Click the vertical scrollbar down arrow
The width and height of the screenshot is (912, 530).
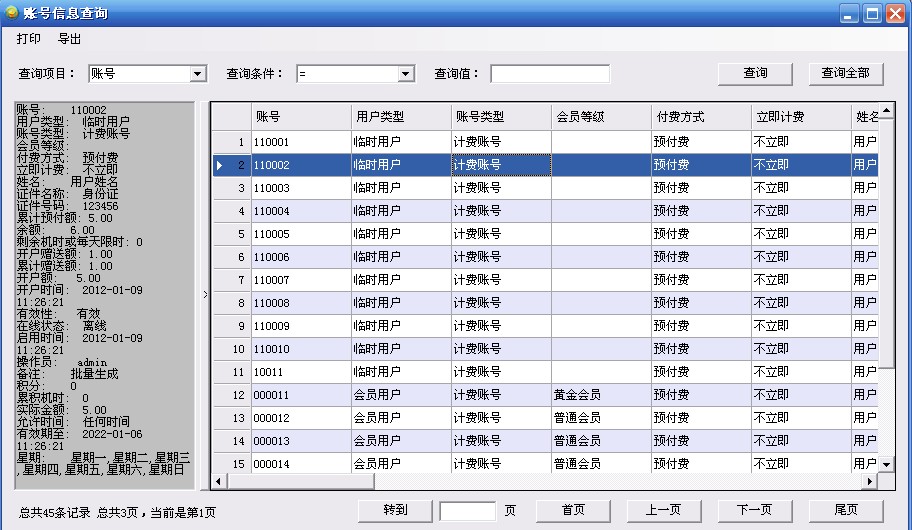tap(886, 464)
